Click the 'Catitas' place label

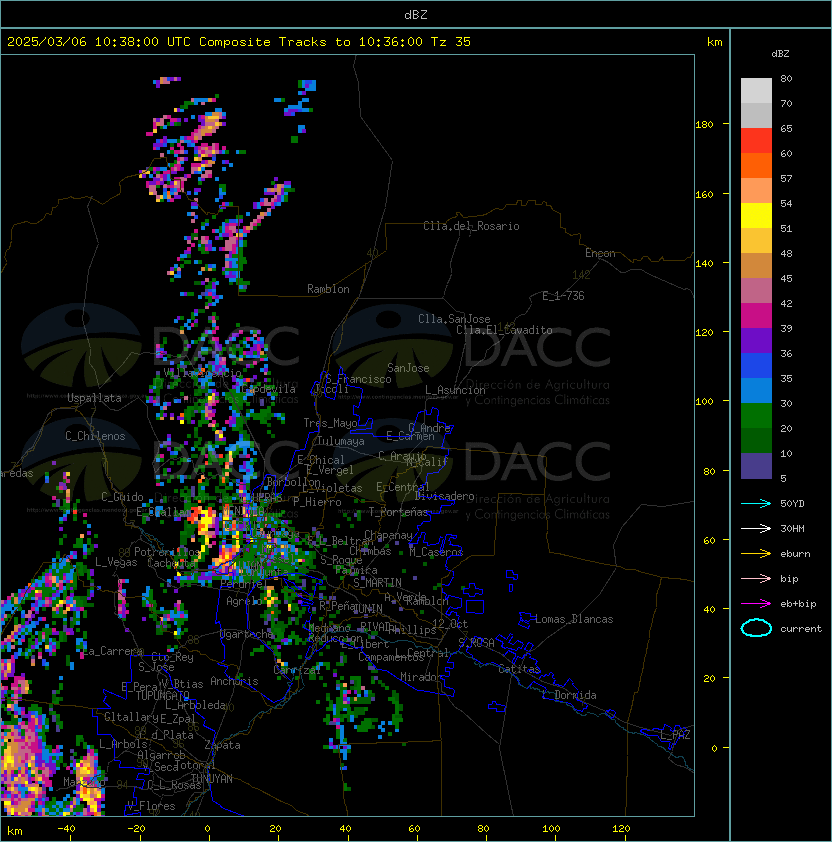519,669
